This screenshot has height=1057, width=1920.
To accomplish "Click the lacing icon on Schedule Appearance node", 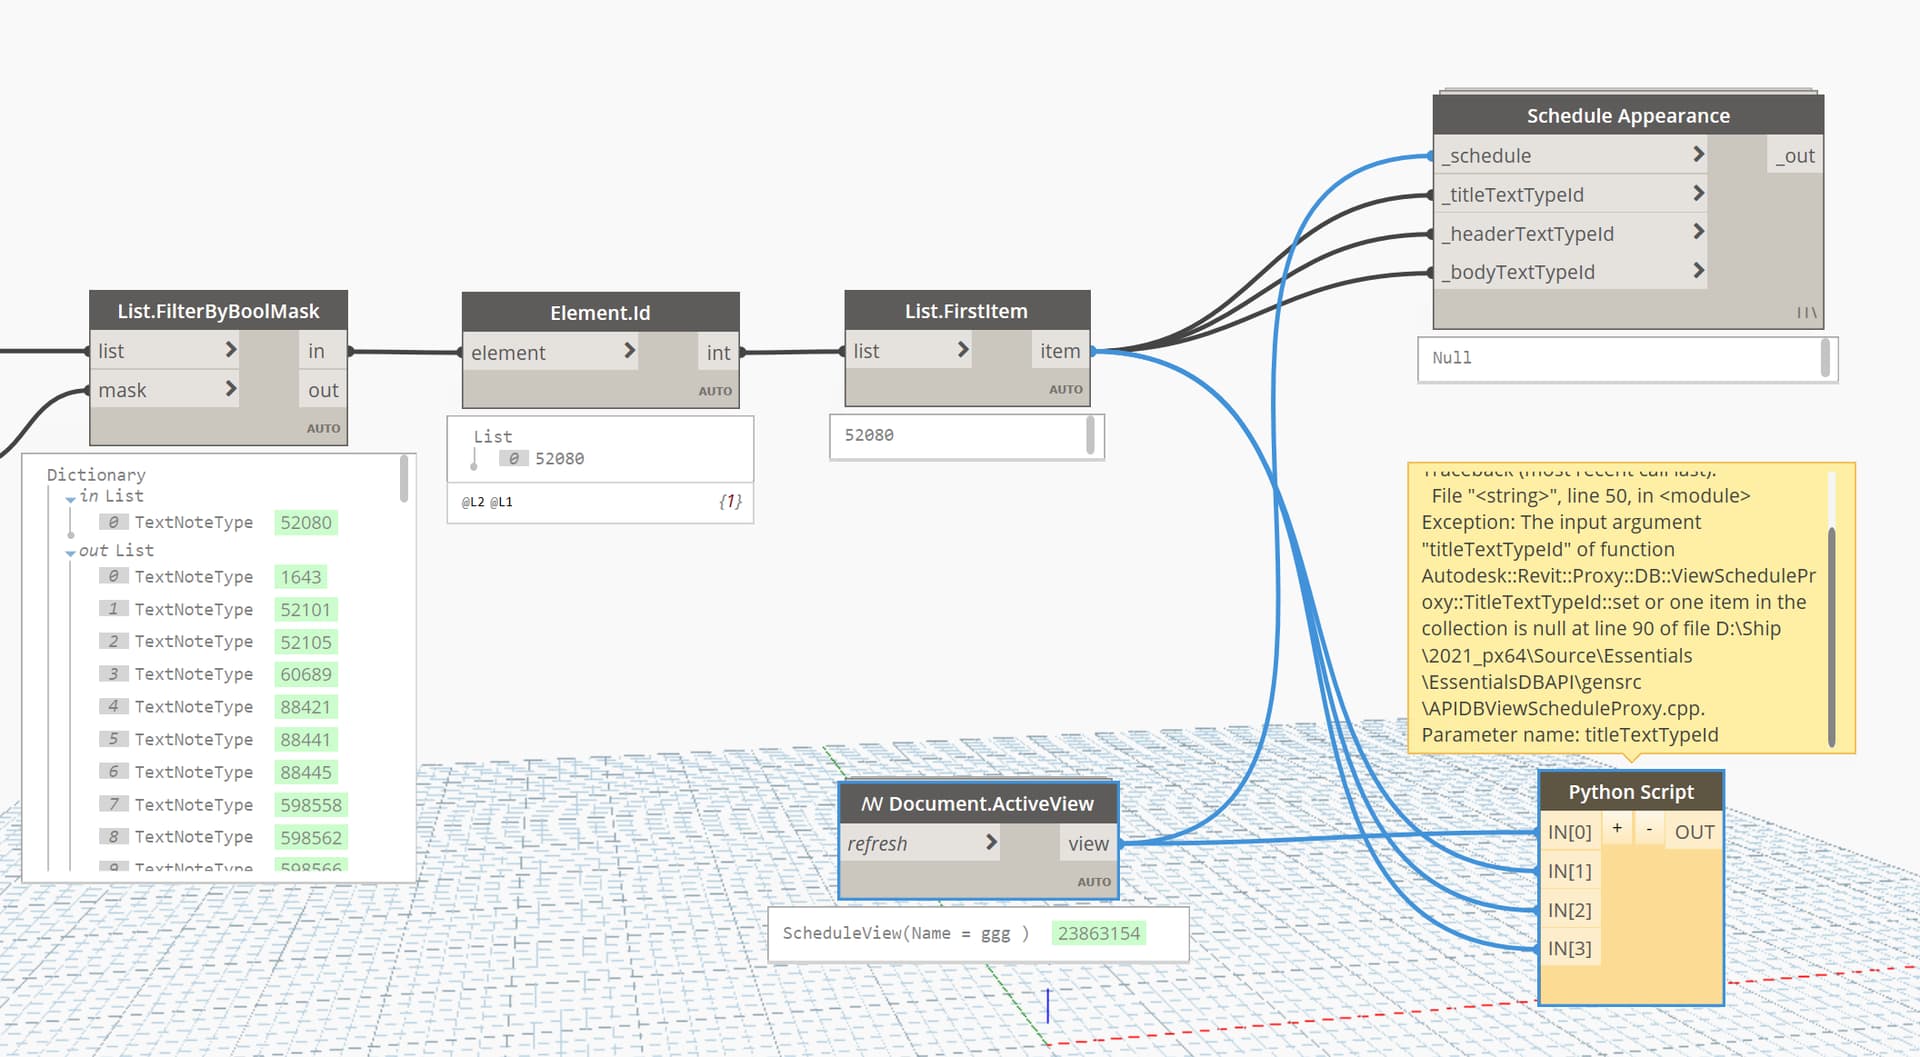I will point(1806,311).
